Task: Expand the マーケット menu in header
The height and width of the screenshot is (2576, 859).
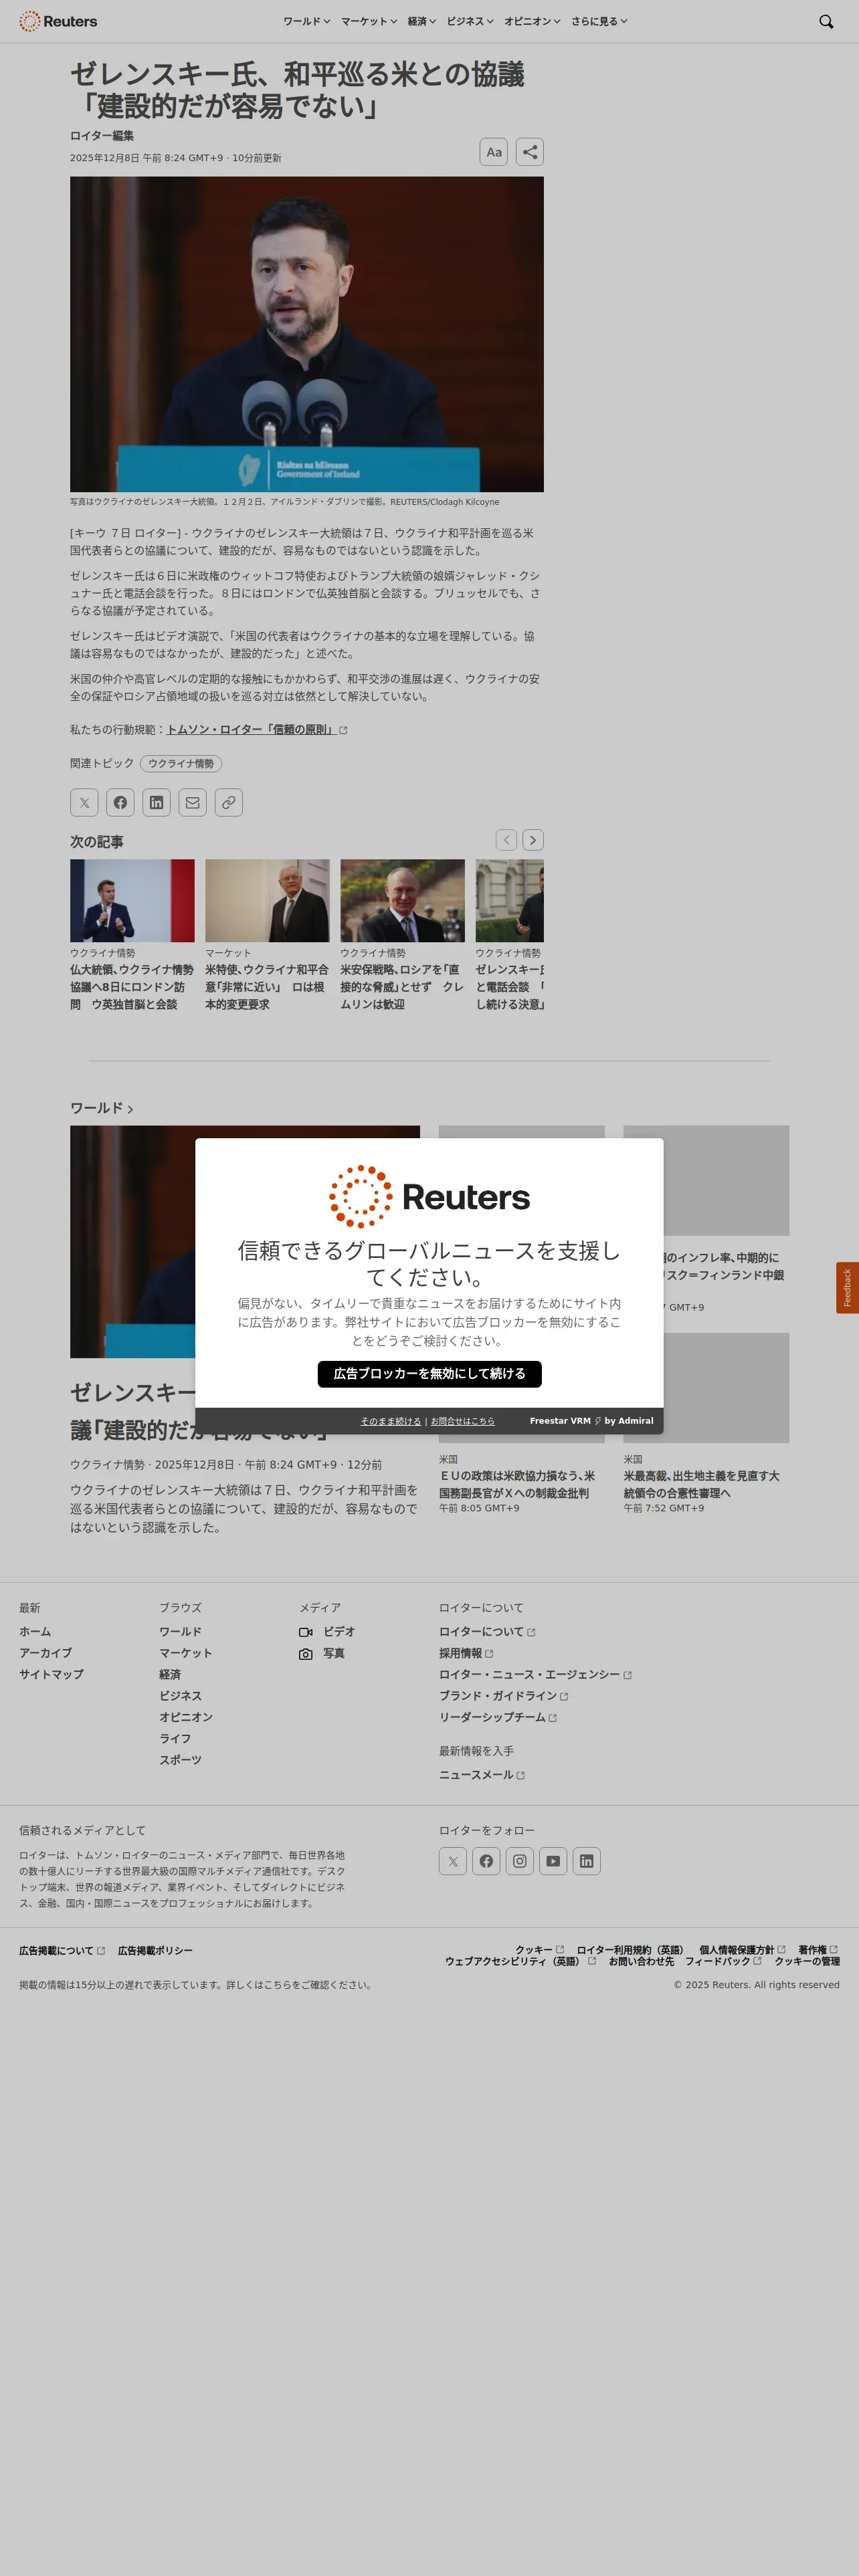Action: (369, 21)
